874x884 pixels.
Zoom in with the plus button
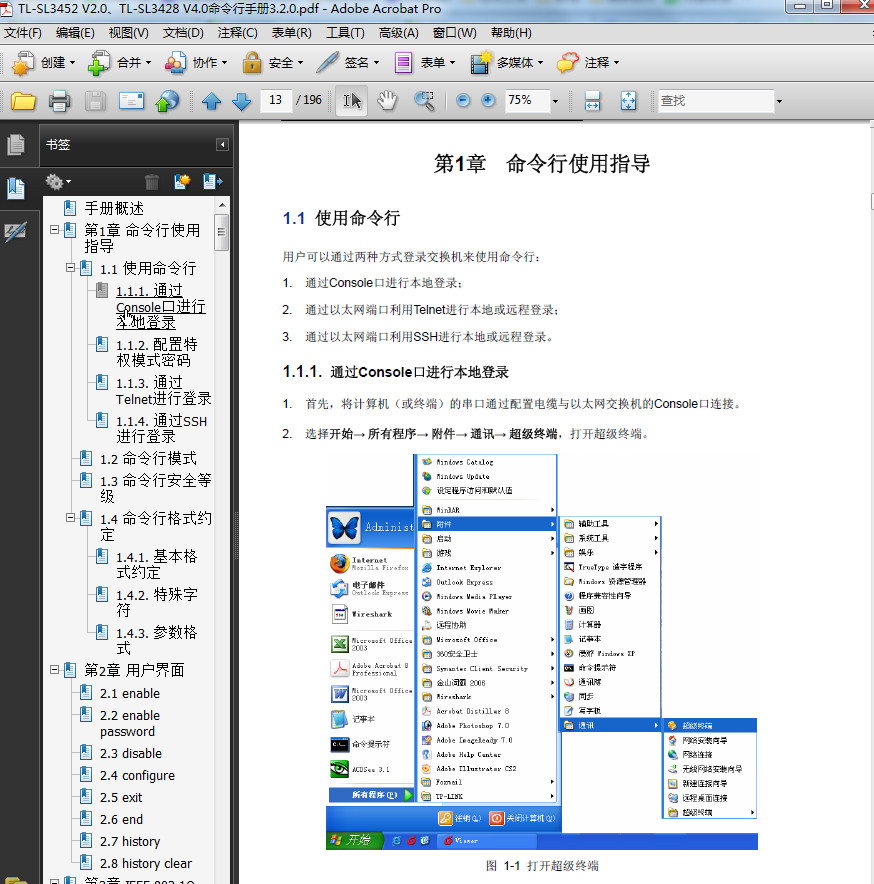(488, 100)
